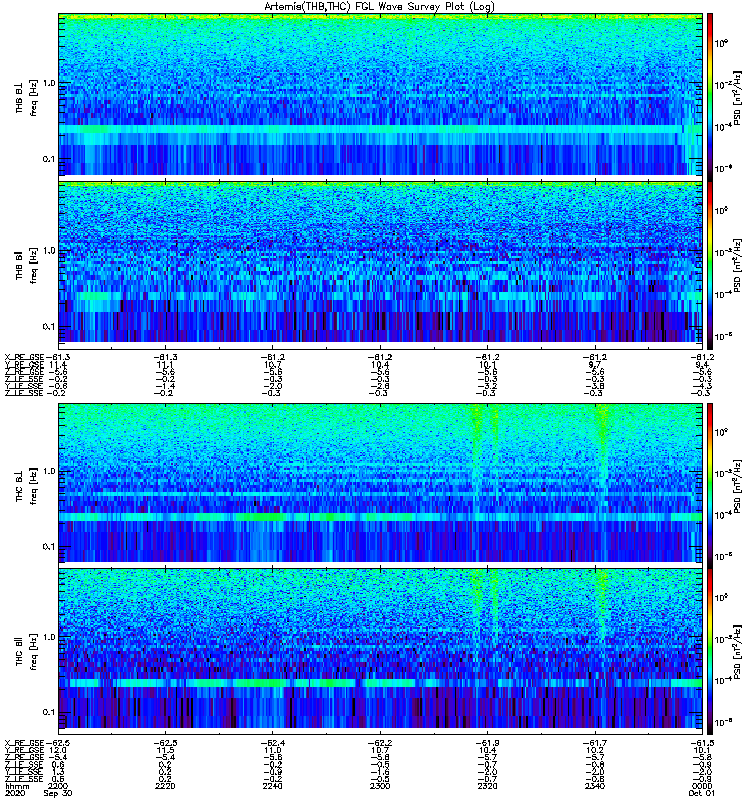Click the 0.1 frequency tick of THC B∥ panel
Image resolution: width=750 pixels, height=800 pixels.
(49, 712)
